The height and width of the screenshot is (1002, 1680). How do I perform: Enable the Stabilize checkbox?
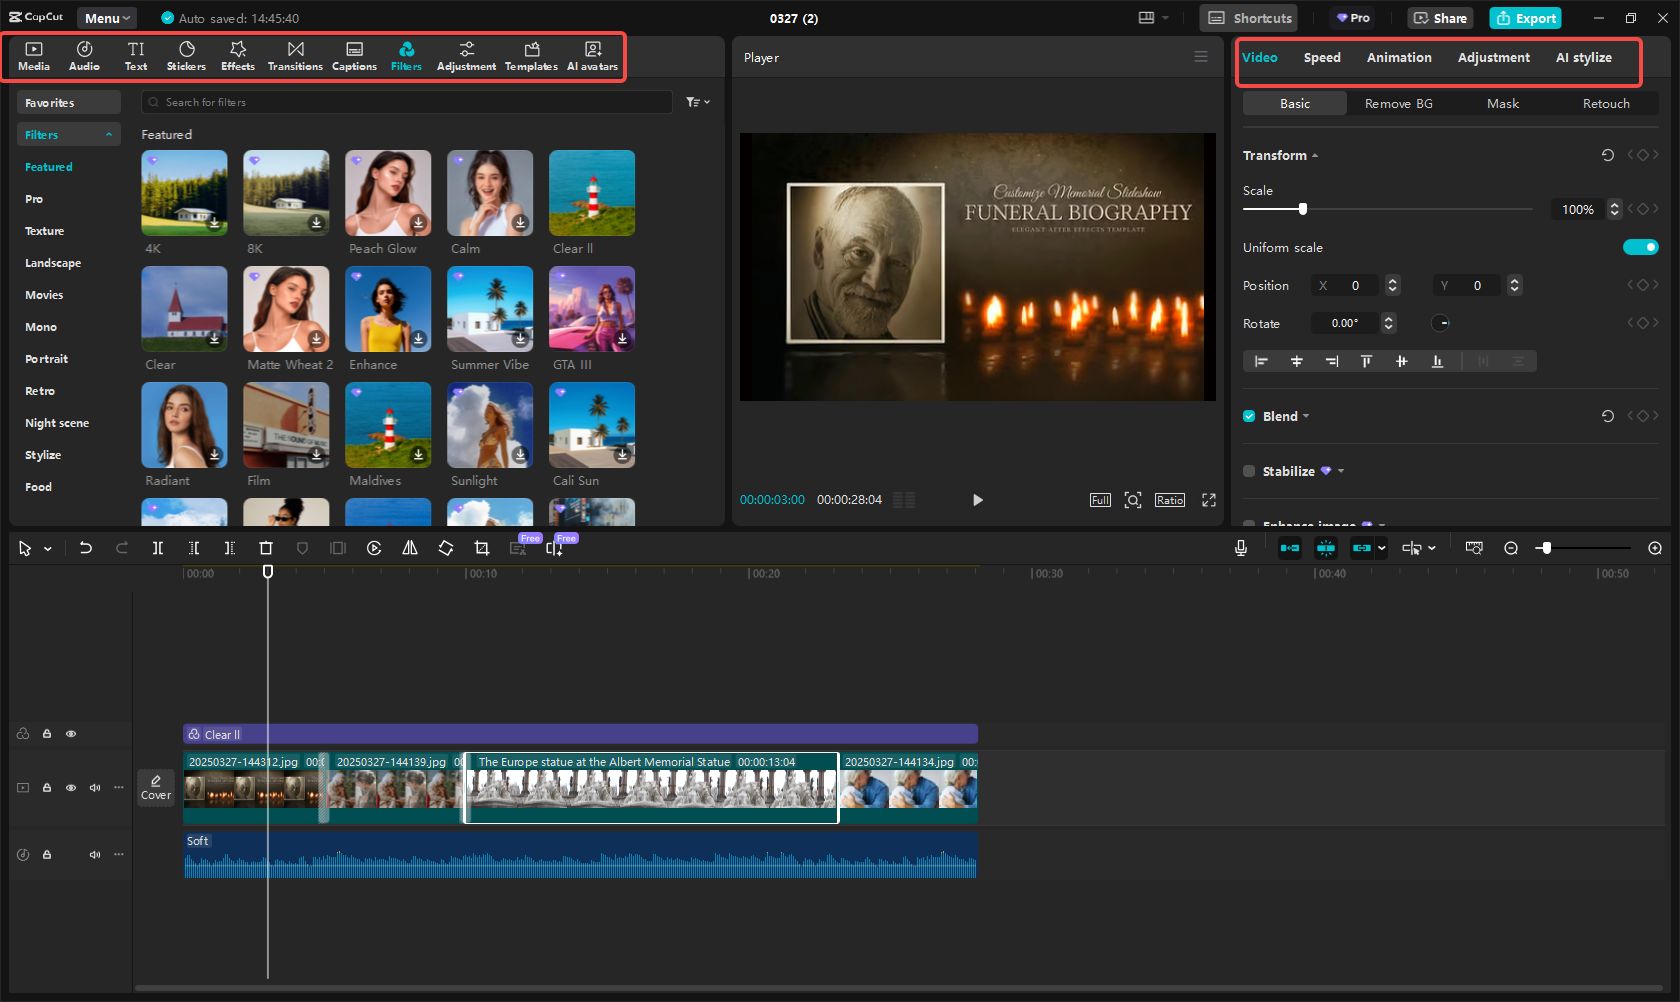click(1249, 471)
